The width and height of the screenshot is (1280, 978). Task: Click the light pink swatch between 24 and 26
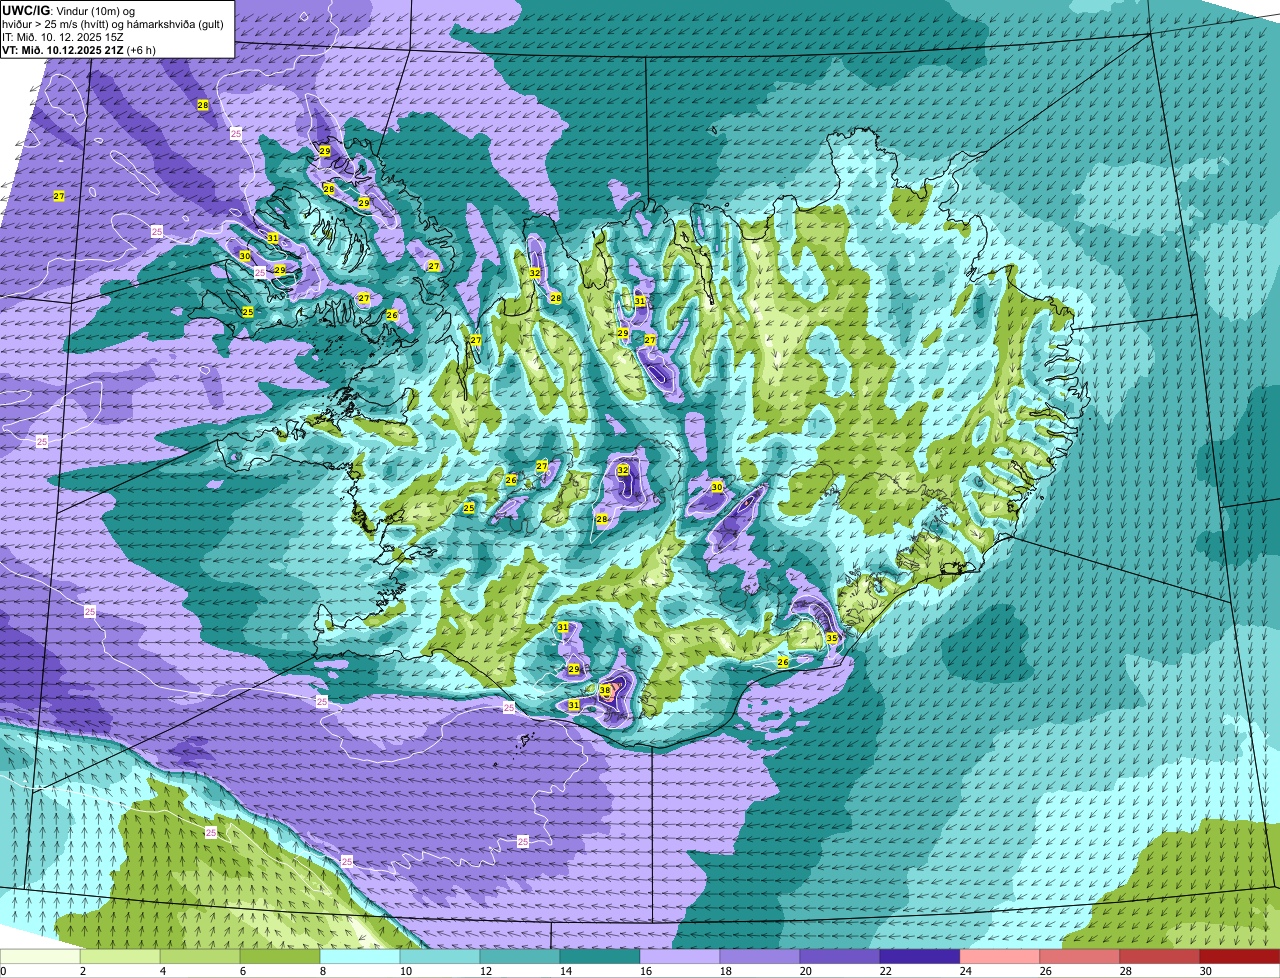pyautogui.click(x=1000, y=956)
